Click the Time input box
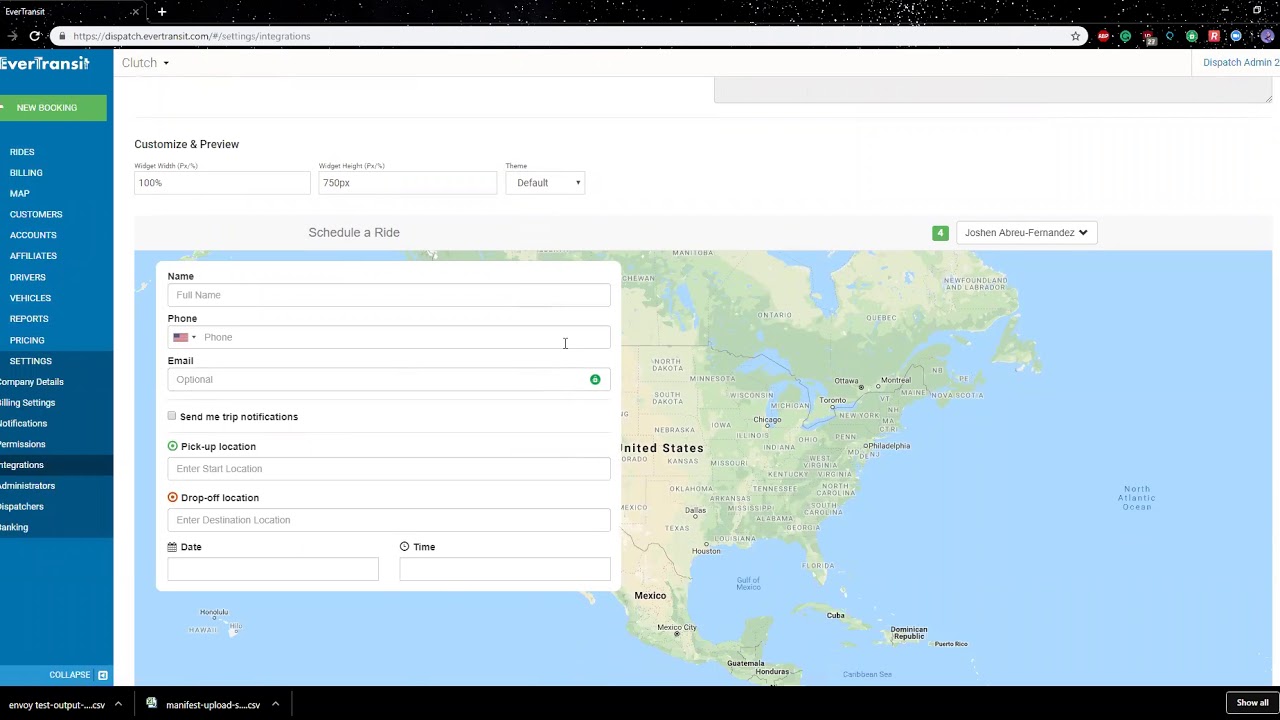The image size is (1280, 720). (505, 569)
